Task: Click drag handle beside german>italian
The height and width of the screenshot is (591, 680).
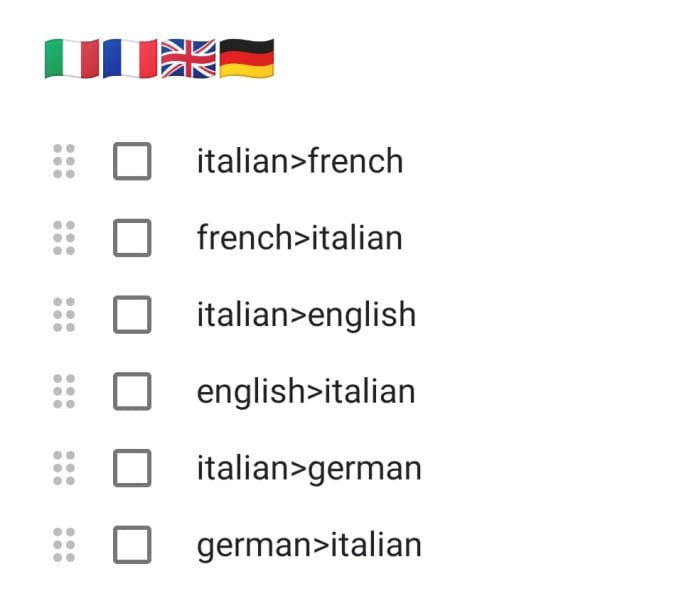Action: pyautogui.click(x=64, y=545)
